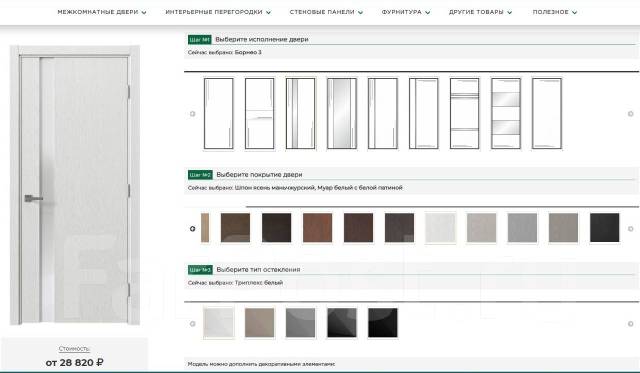Choose the medium brown wood coating swatch
This screenshot has width=640, height=373.
[x=236, y=228]
